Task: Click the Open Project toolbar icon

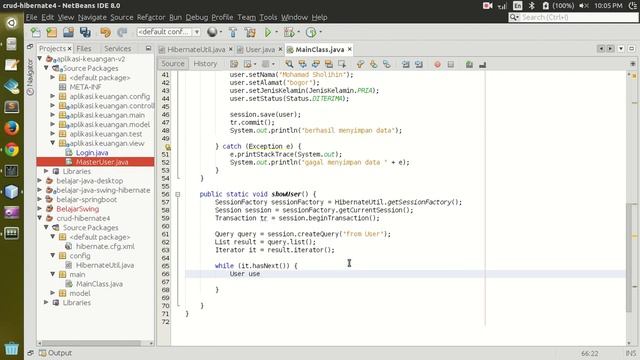Action: tap(68, 32)
